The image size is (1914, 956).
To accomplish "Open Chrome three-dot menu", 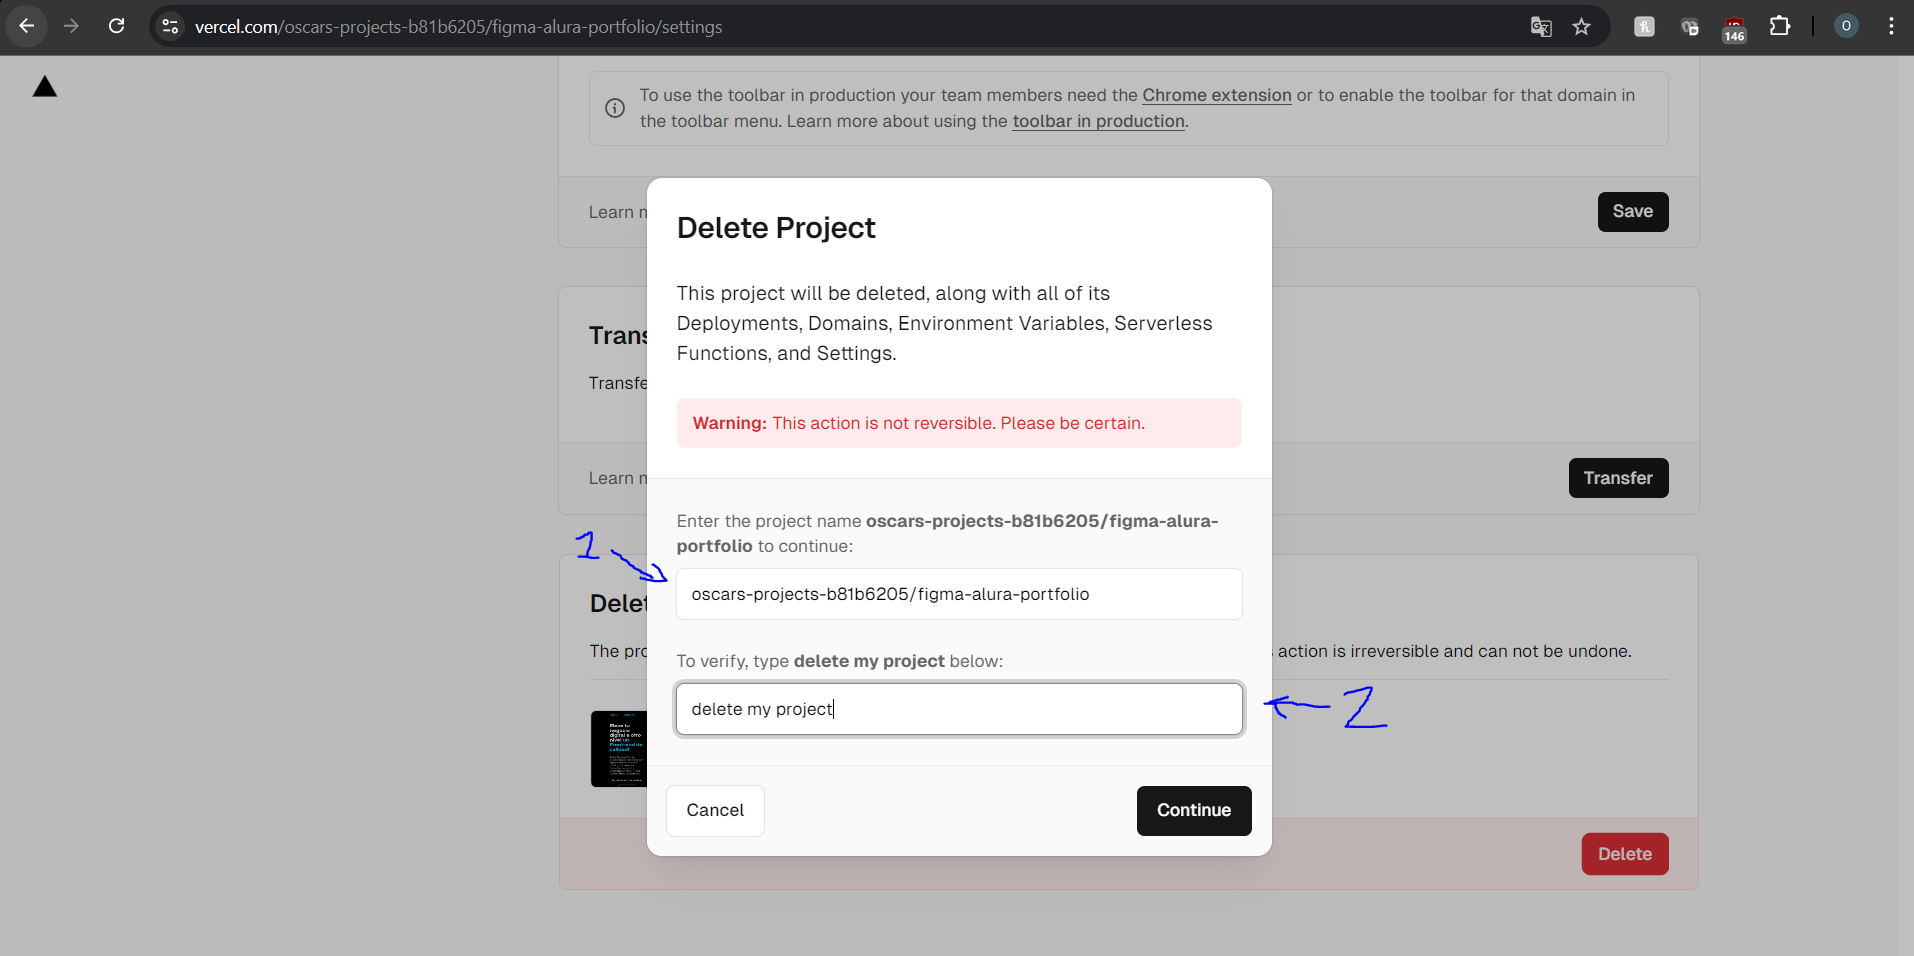I will [x=1891, y=26].
